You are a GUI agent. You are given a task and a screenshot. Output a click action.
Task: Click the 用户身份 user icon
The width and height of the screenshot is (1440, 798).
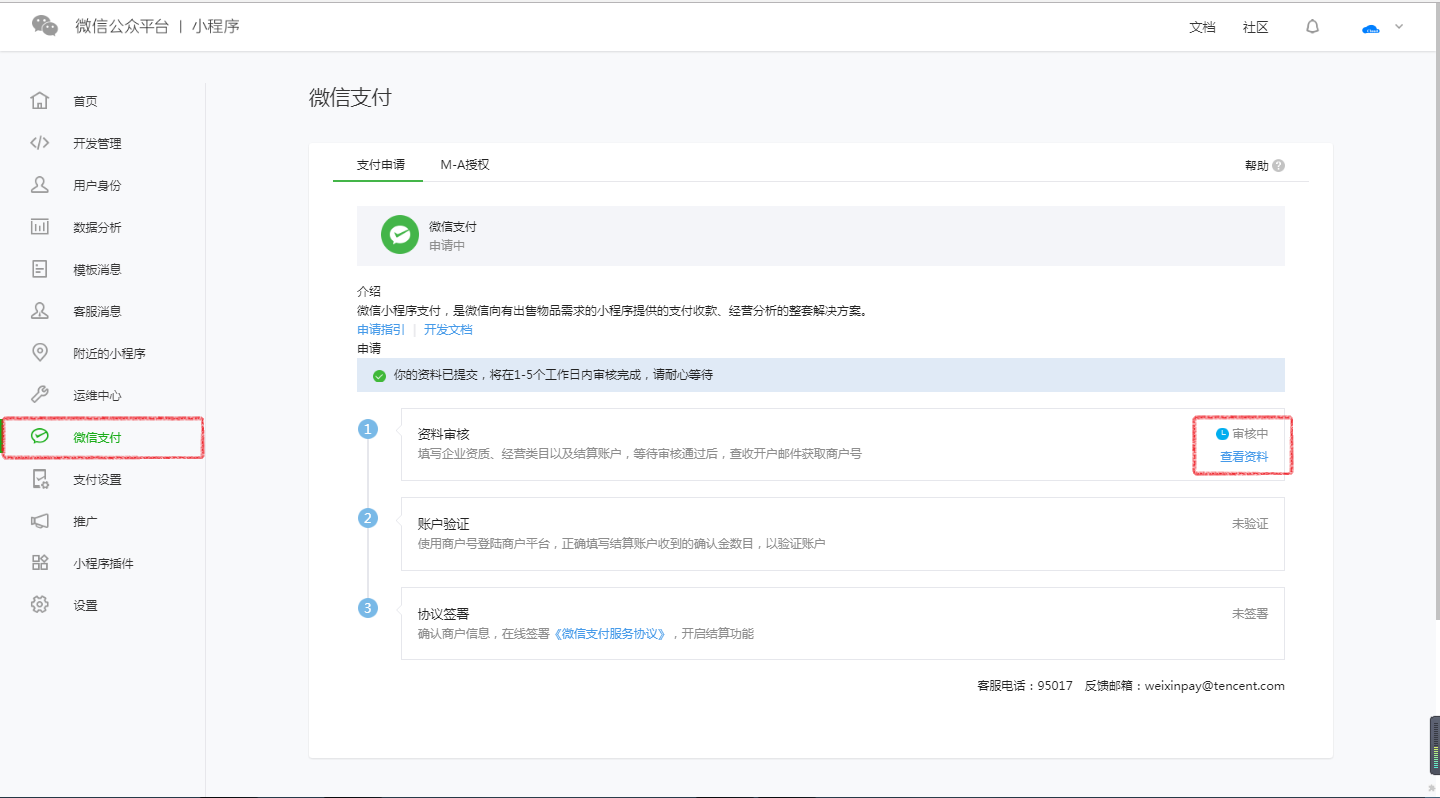tap(40, 185)
